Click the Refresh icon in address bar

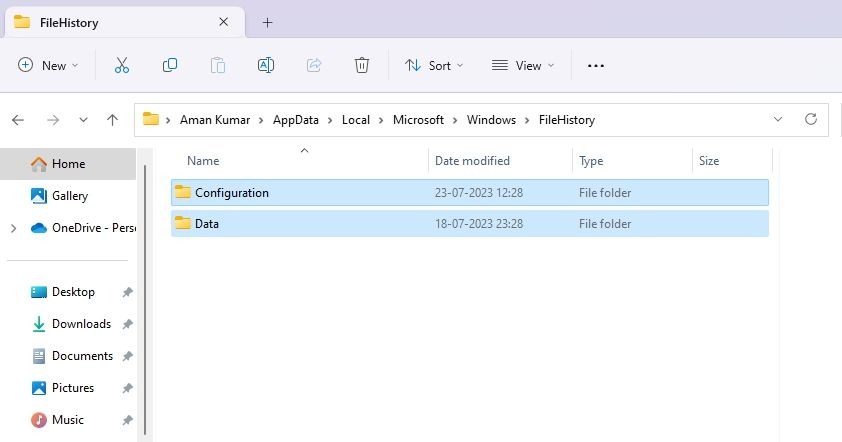click(811, 119)
